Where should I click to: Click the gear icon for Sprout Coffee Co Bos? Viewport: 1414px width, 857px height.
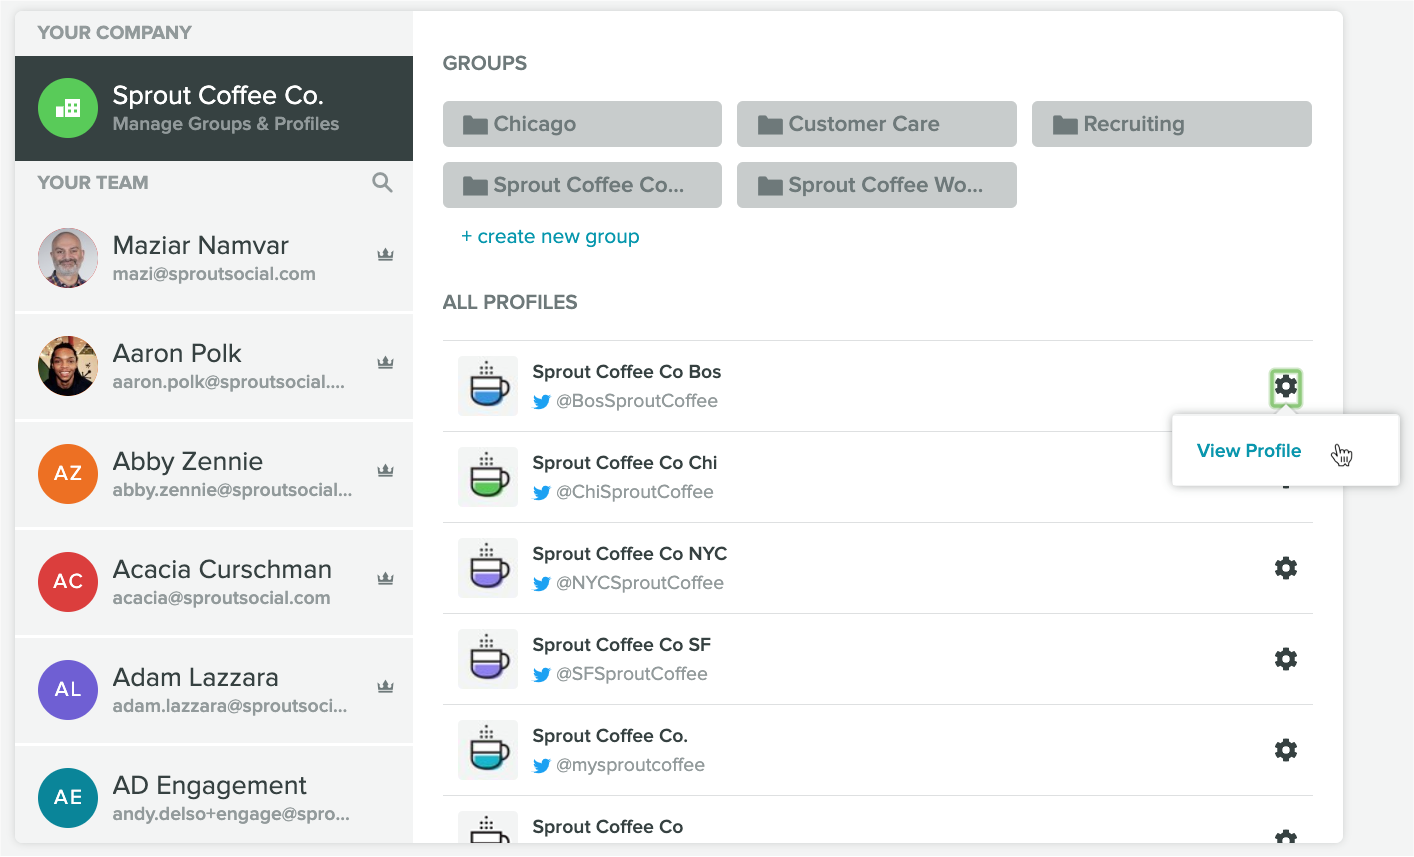pos(1286,386)
